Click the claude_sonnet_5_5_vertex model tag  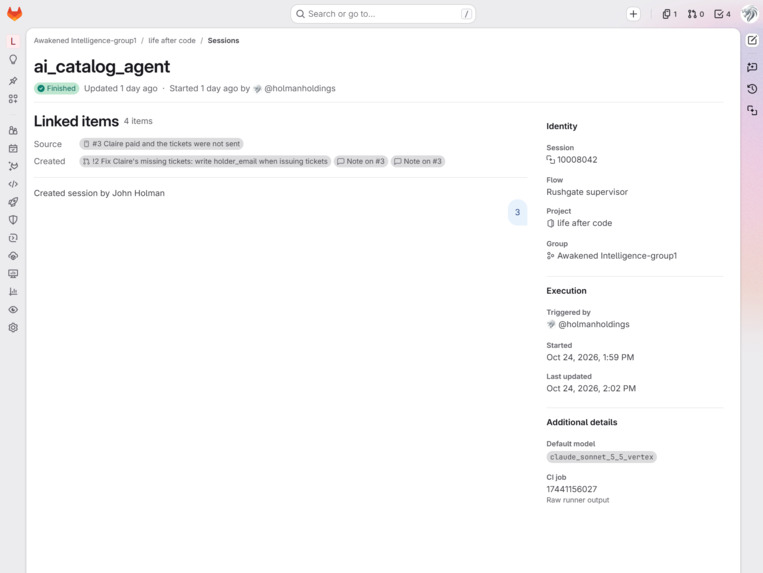pyautogui.click(x=601, y=457)
